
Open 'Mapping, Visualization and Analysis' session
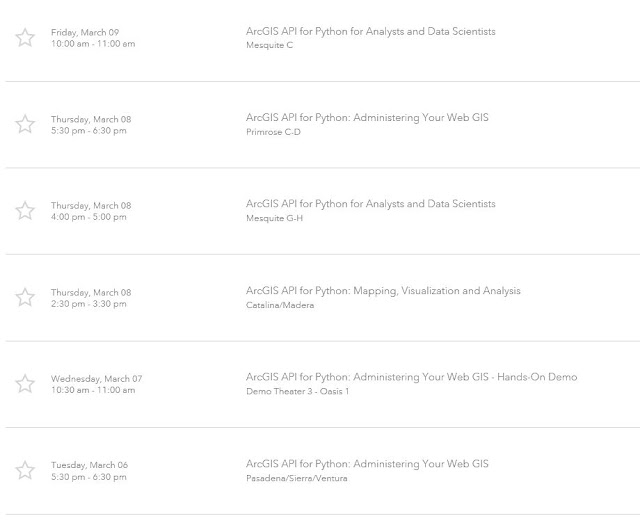pos(383,291)
